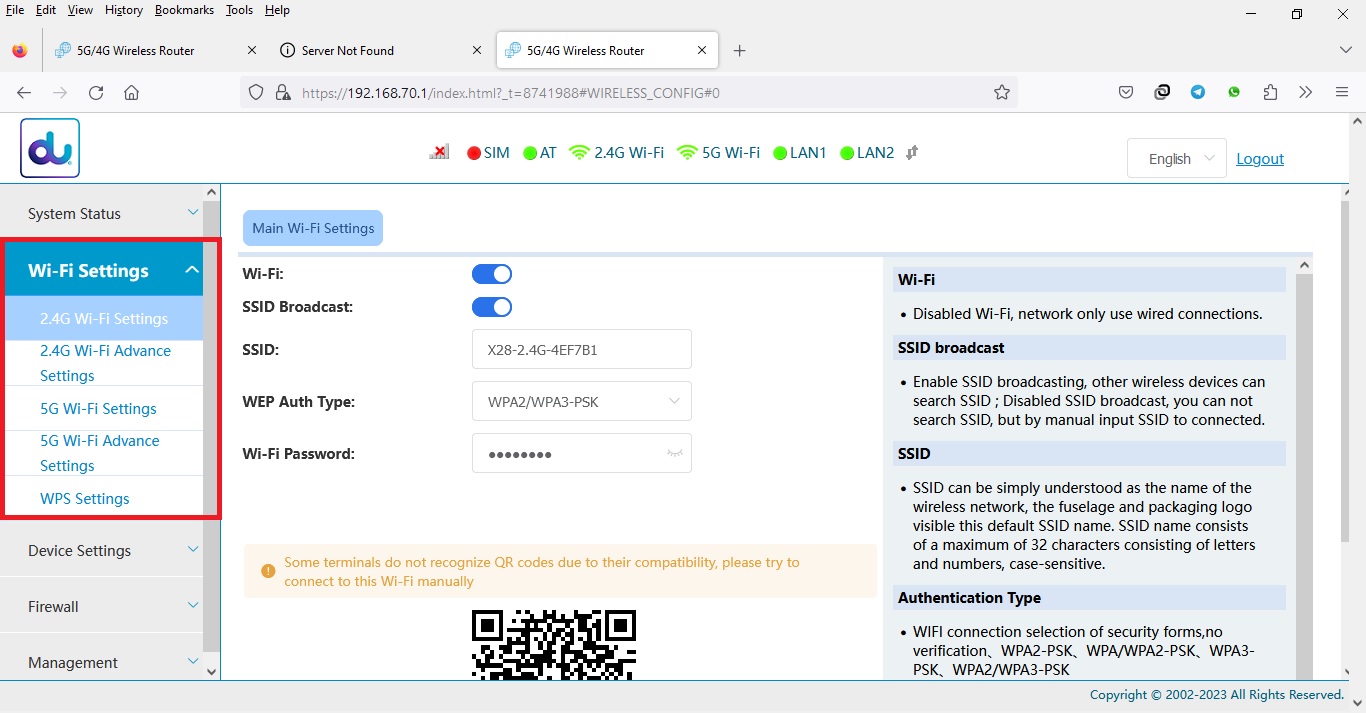Open 5G Wi-Fi Settings page

click(x=98, y=409)
